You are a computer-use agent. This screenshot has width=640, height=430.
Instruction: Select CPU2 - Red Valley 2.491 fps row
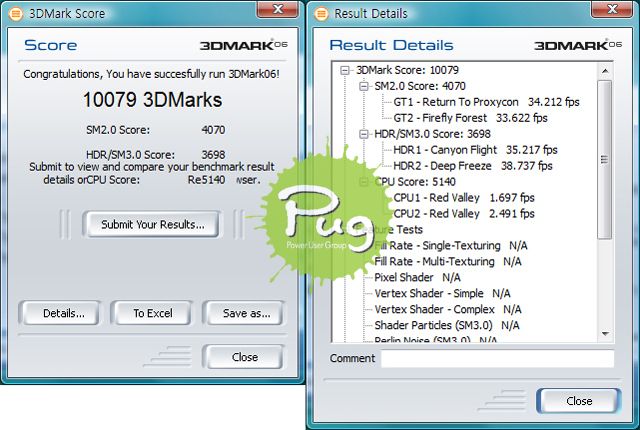click(464, 214)
